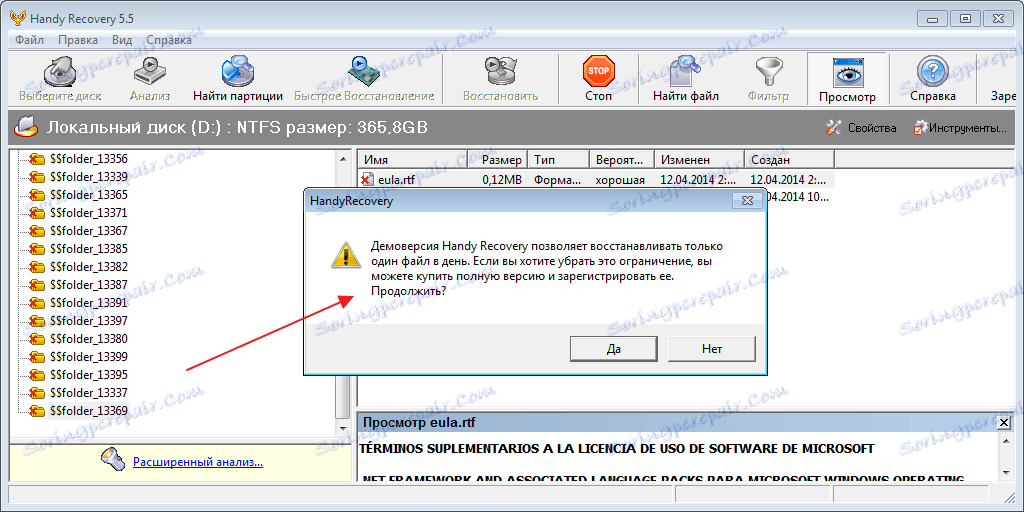Close the Просмотр eula.rtf preview pane
This screenshot has width=1024, height=512.
coord(1005,423)
